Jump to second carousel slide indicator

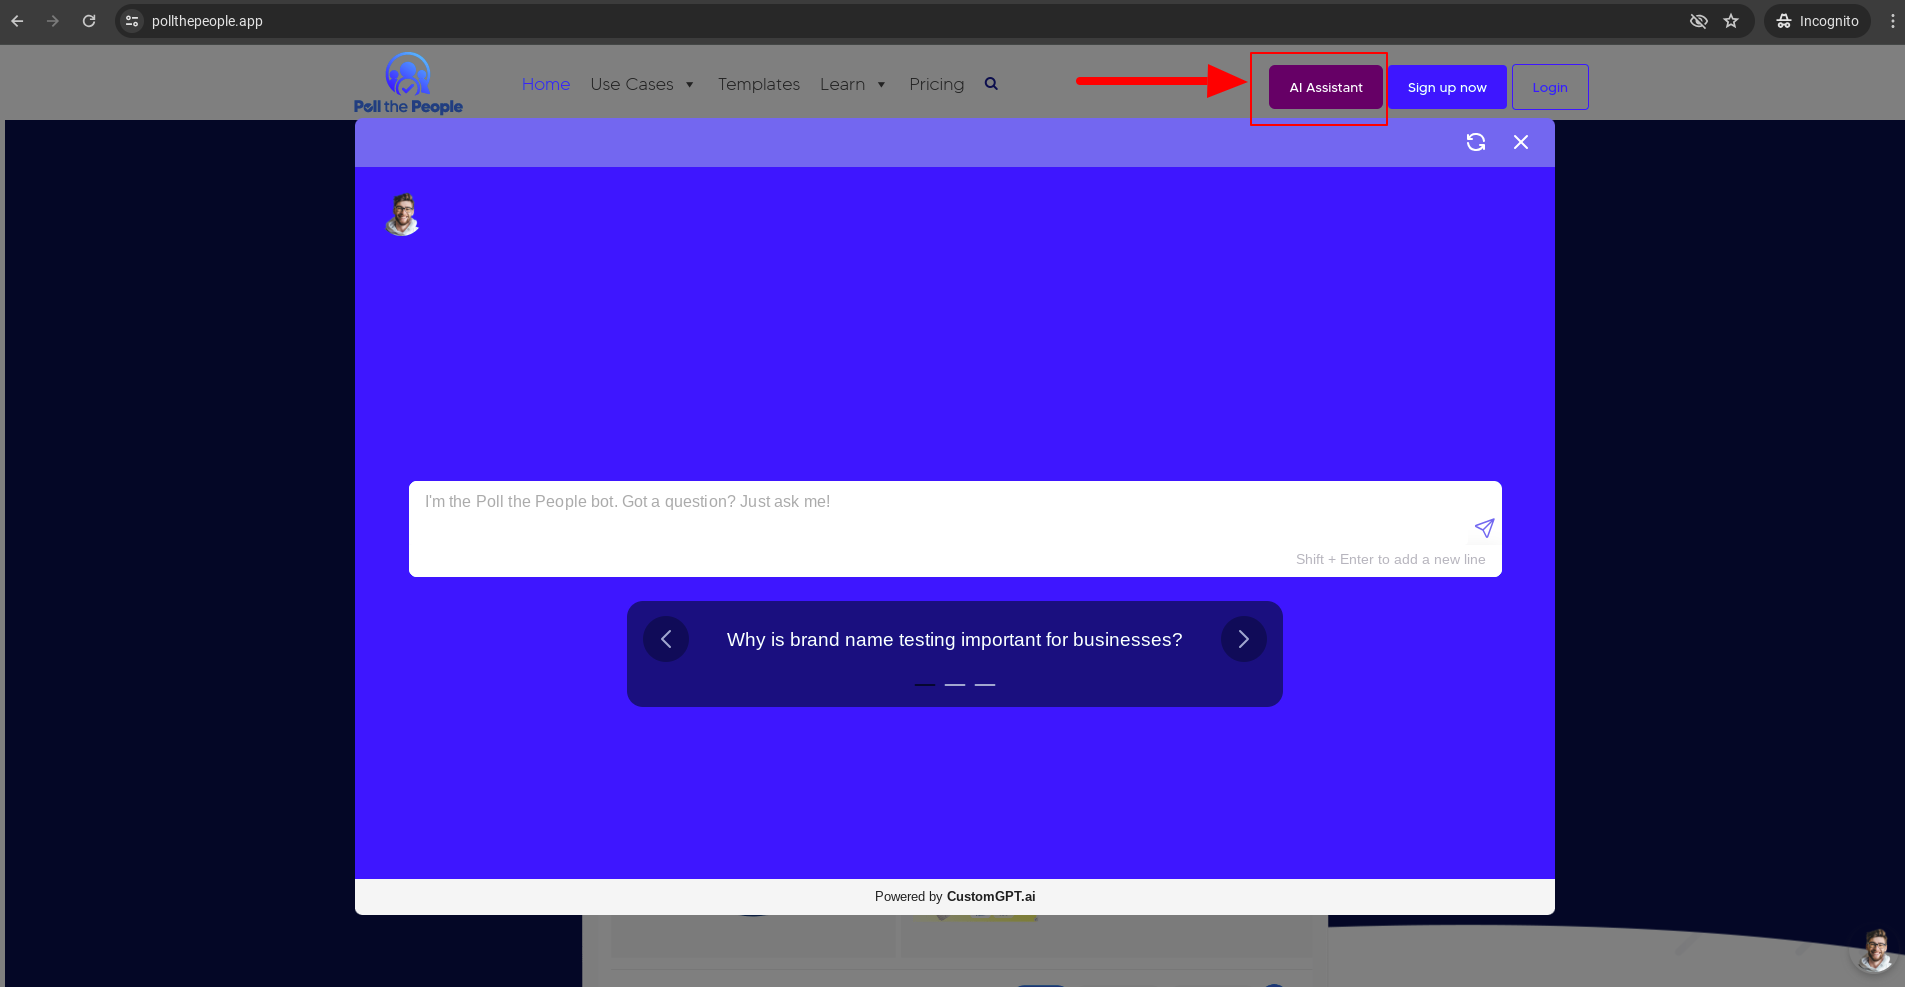click(955, 685)
